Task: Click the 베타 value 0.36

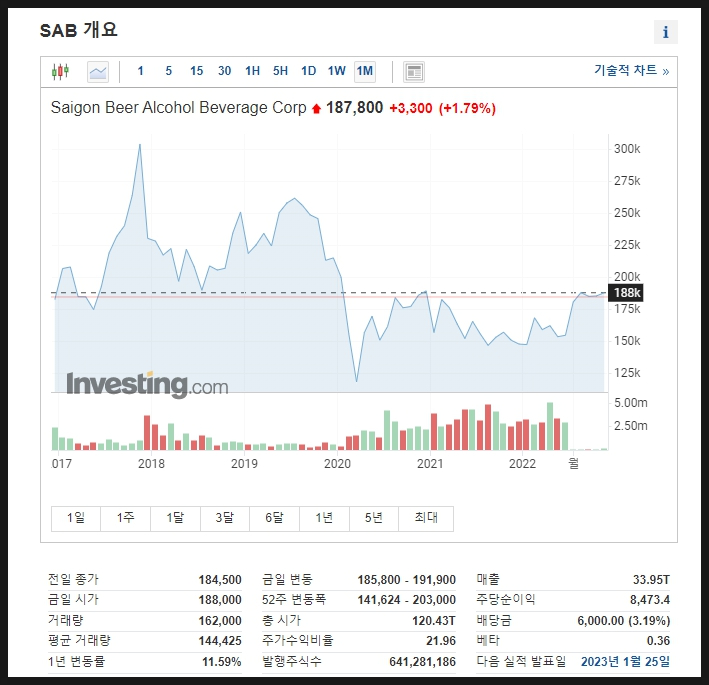Action: (658, 641)
